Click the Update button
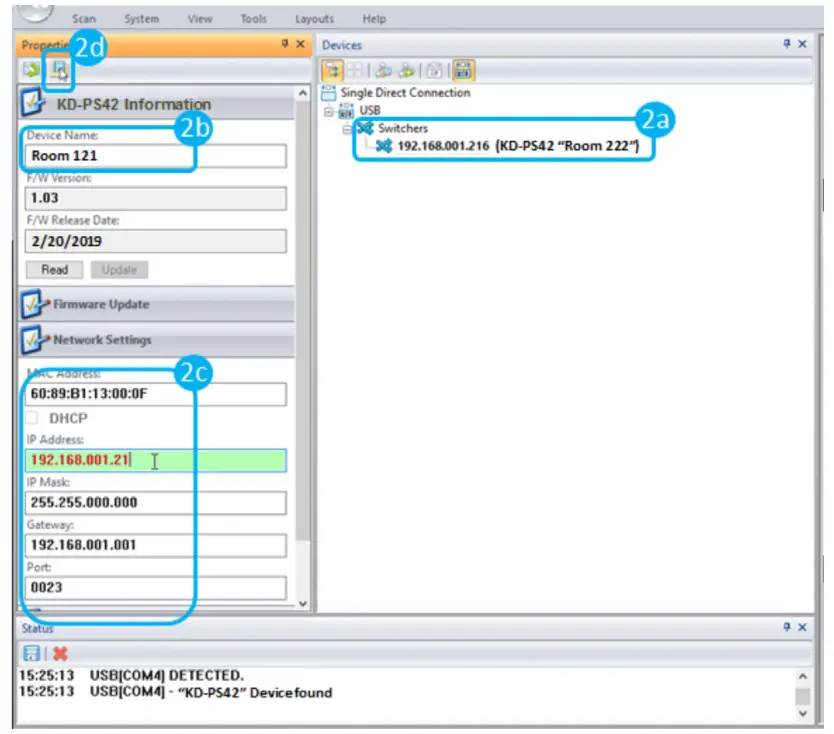The width and height of the screenshot is (834, 734). pyautogui.click(x=119, y=270)
